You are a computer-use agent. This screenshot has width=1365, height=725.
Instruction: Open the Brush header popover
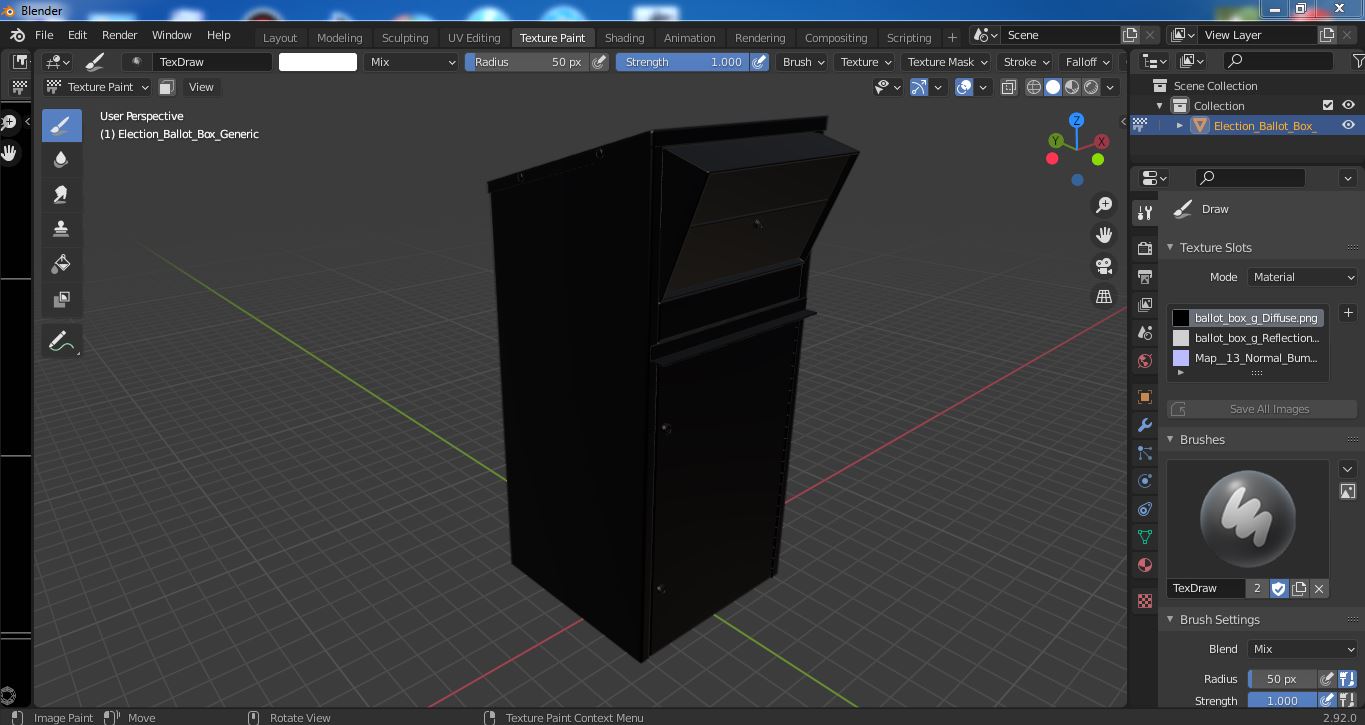[x=804, y=62]
